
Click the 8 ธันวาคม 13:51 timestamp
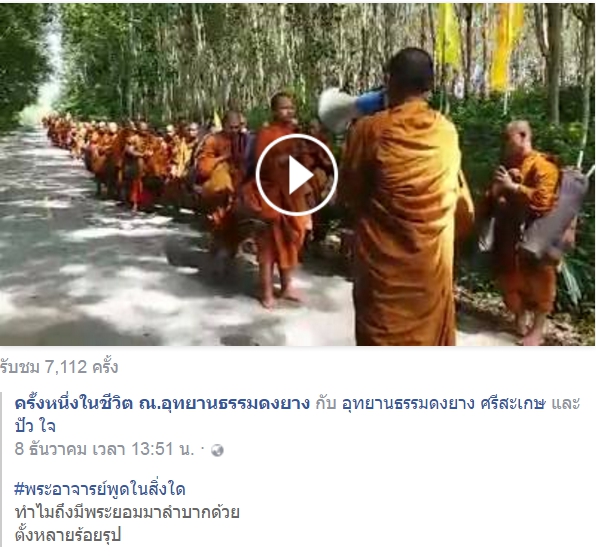pos(104,449)
